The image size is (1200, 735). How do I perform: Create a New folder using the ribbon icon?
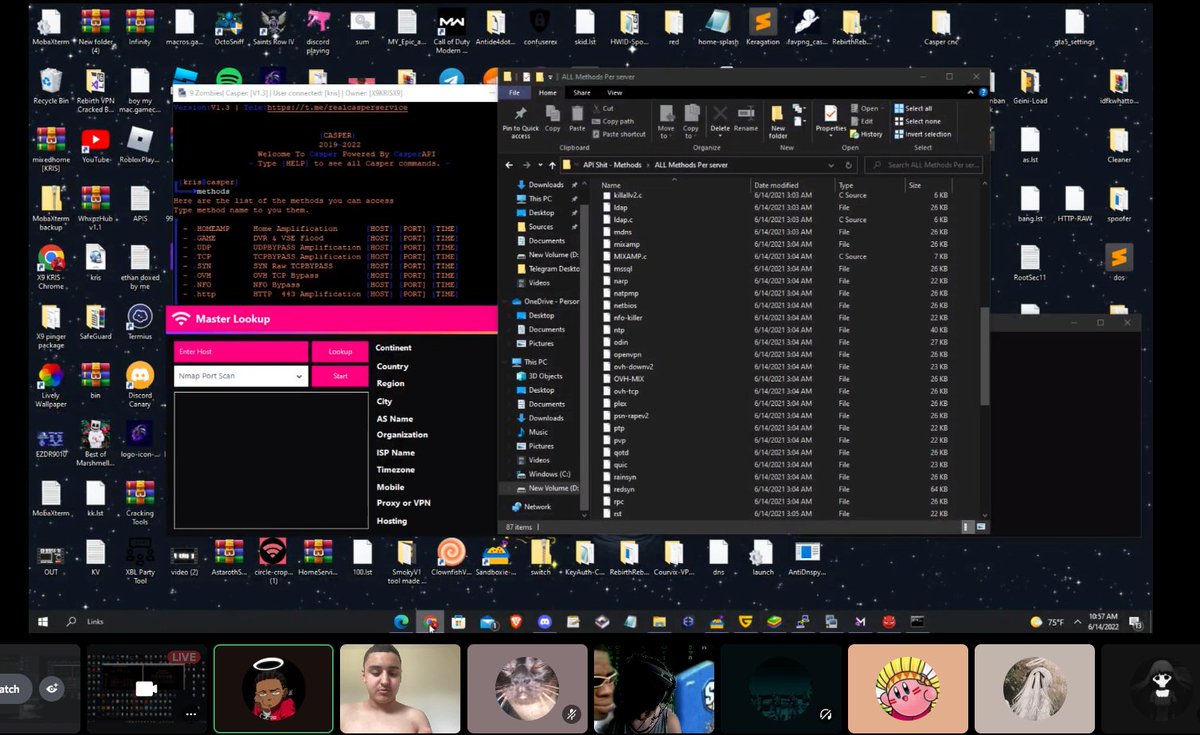coord(778,114)
